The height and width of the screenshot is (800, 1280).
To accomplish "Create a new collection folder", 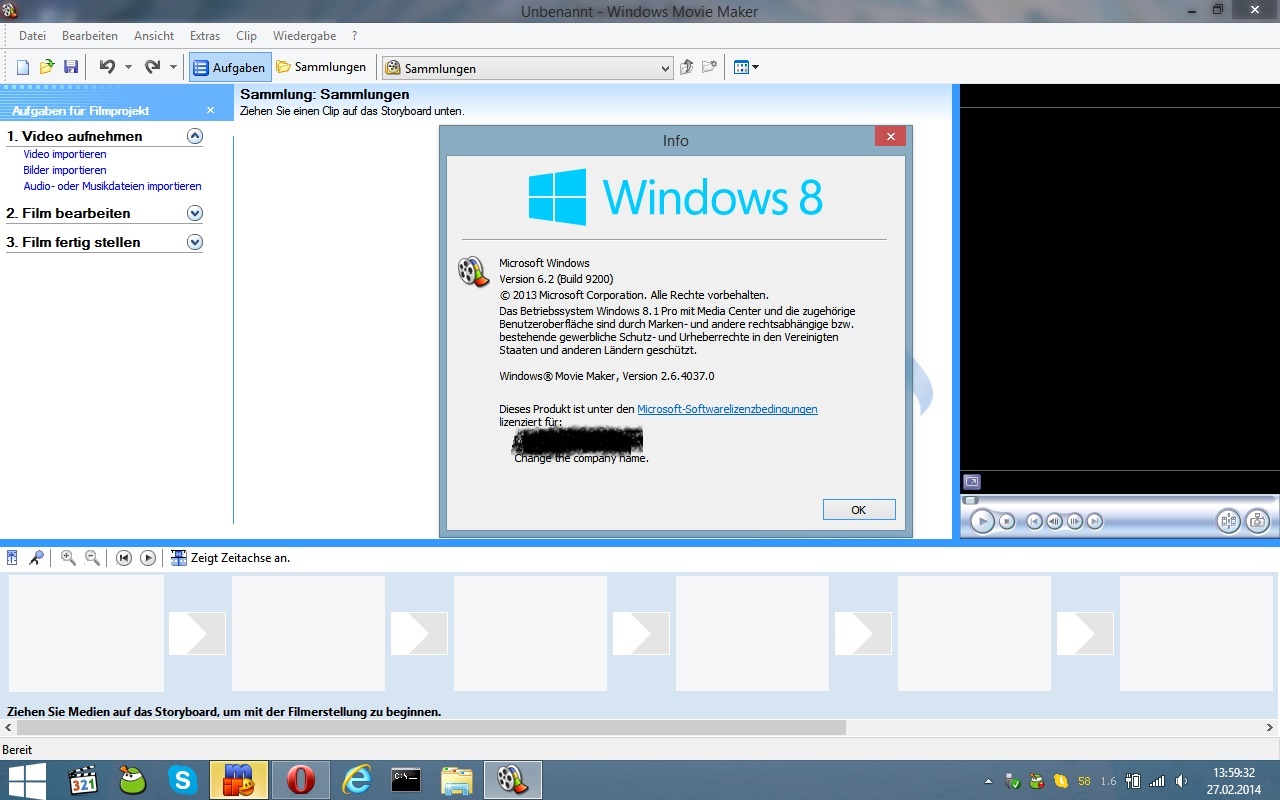I will click(x=709, y=67).
